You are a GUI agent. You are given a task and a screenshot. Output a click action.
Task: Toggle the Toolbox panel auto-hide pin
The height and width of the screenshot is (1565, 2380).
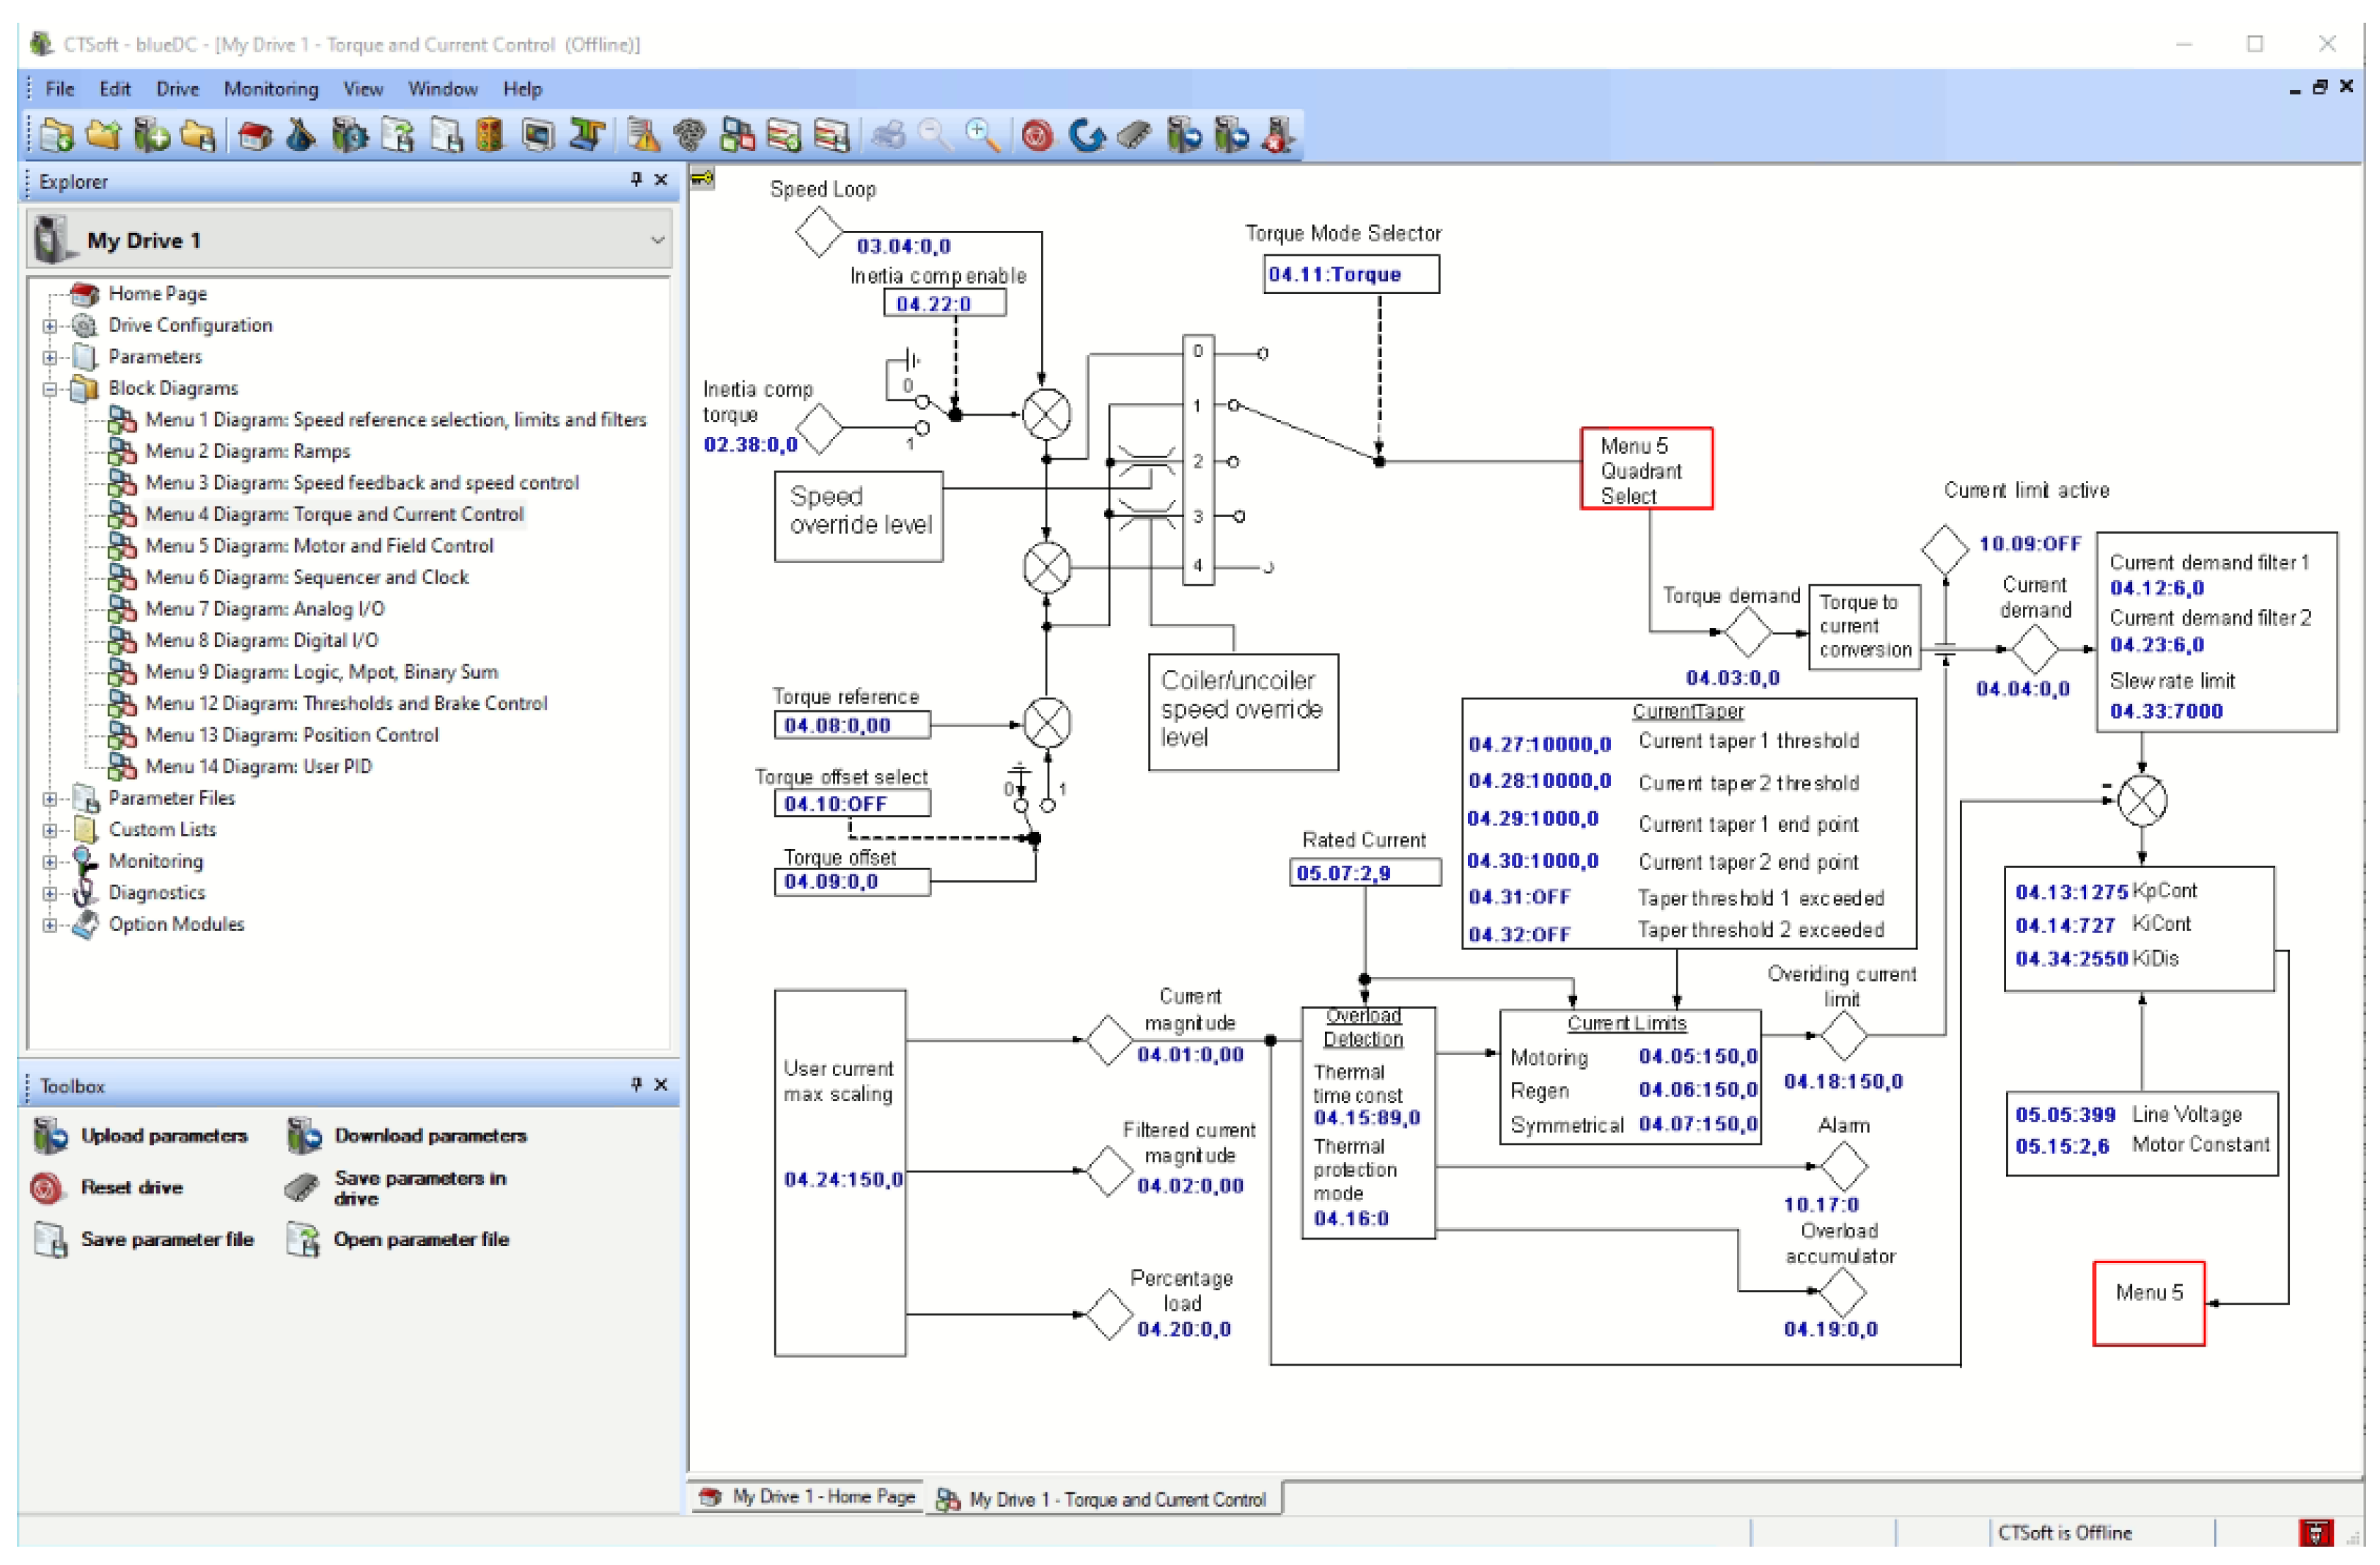[636, 1085]
